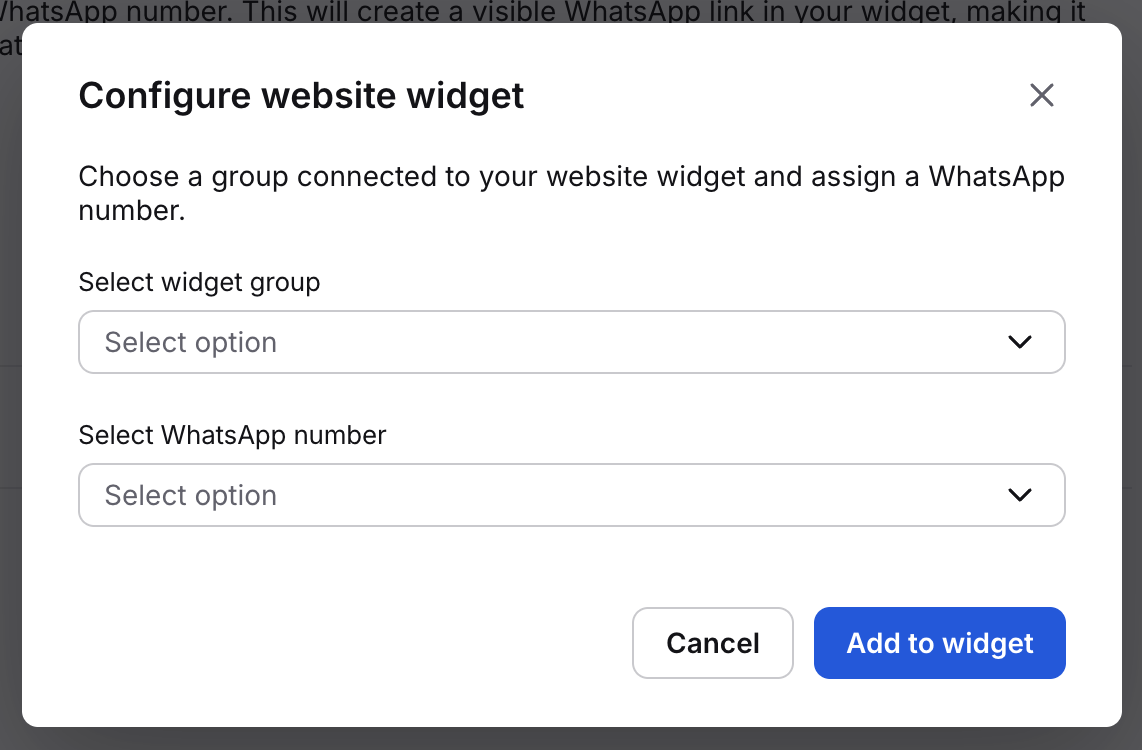1142x750 pixels.
Task: Click the "Select widget group" label
Action: [x=199, y=282]
